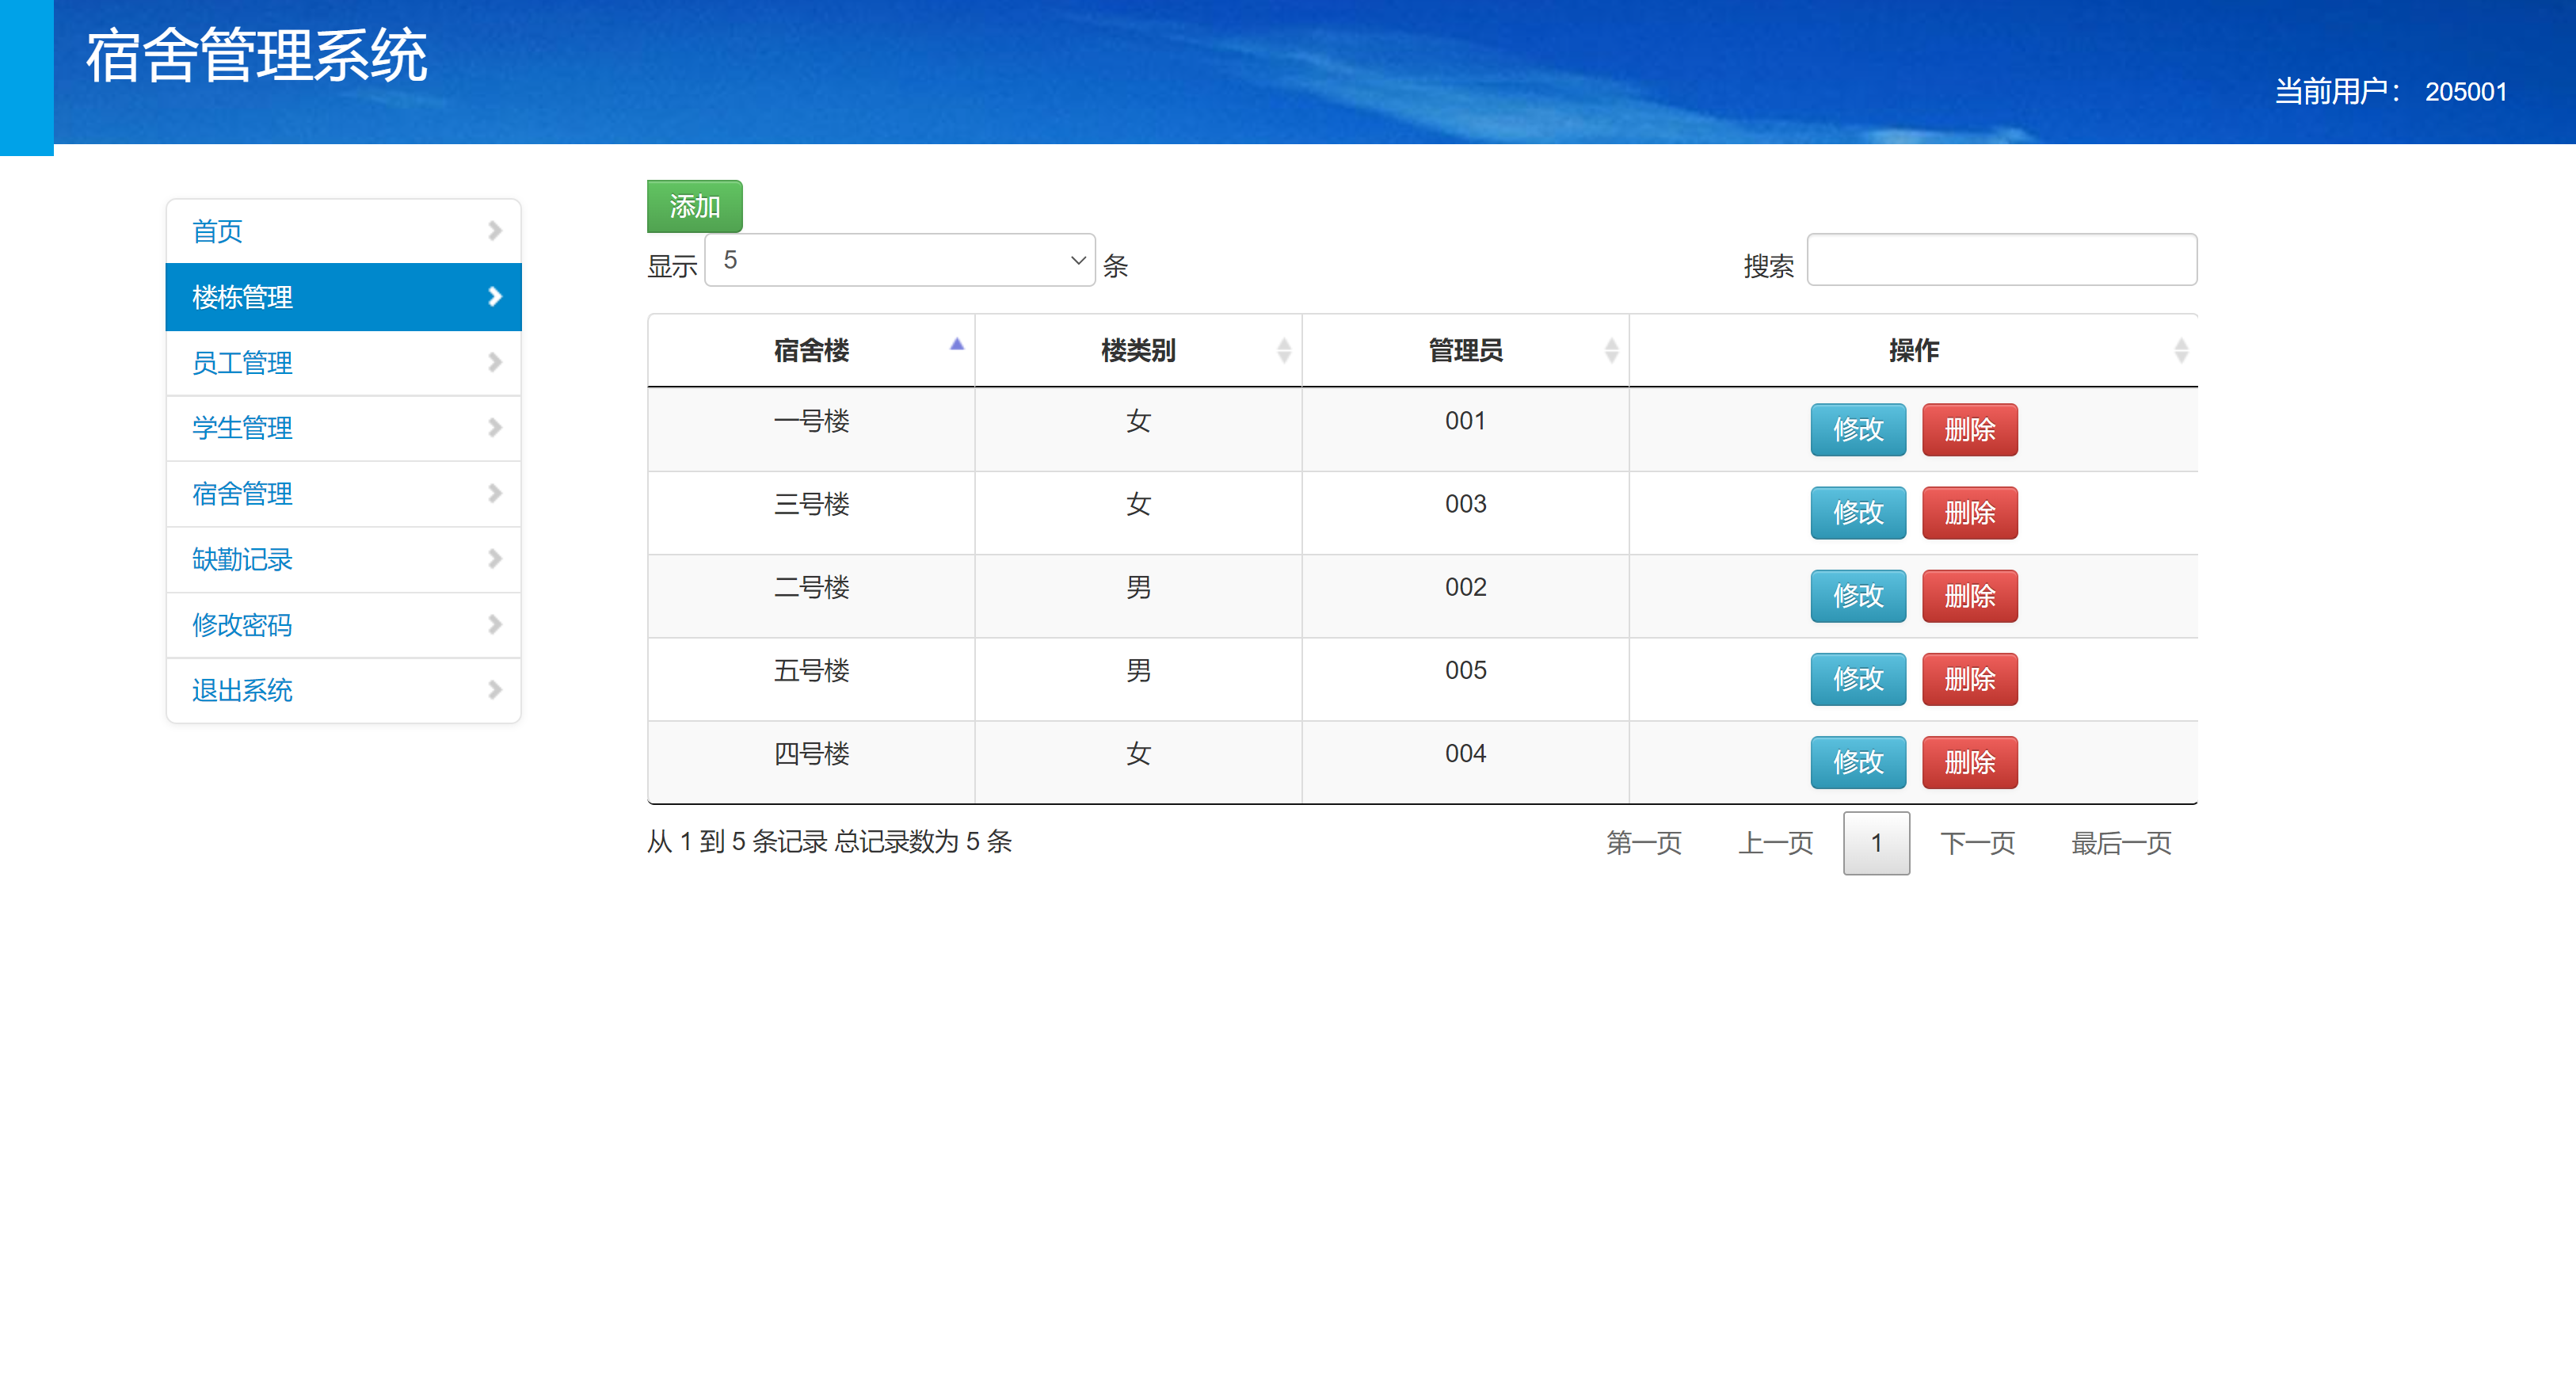Open the 显示 records-per-page dropdown

coord(898,260)
